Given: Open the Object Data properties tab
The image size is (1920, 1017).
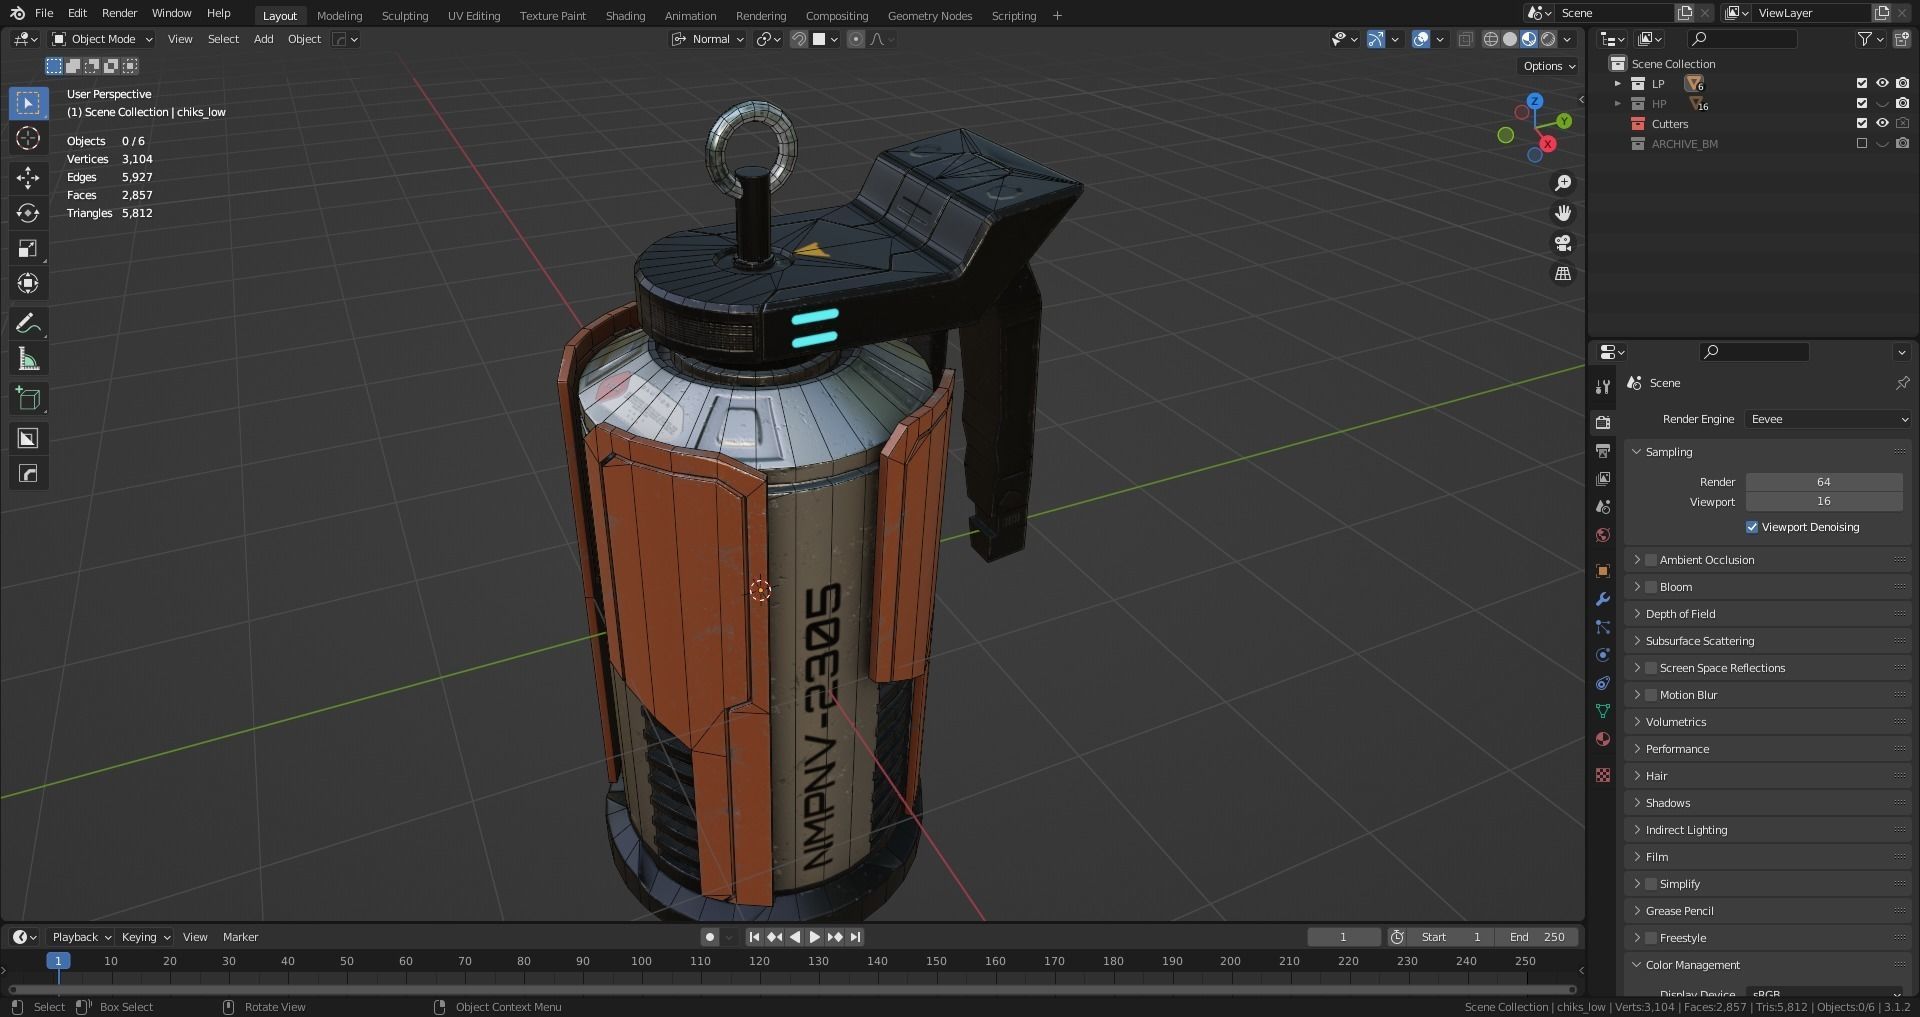Looking at the screenshot, I should click(1603, 711).
